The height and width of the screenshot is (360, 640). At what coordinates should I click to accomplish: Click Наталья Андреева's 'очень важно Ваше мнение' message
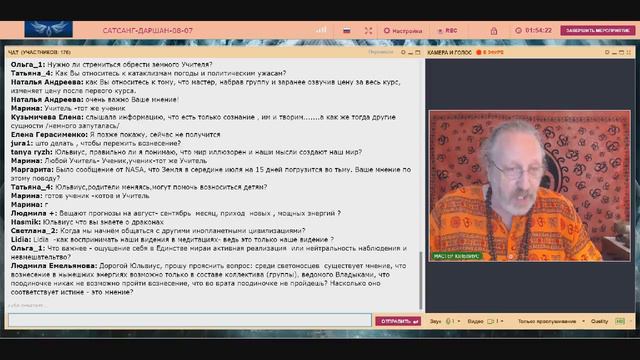tap(95, 99)
